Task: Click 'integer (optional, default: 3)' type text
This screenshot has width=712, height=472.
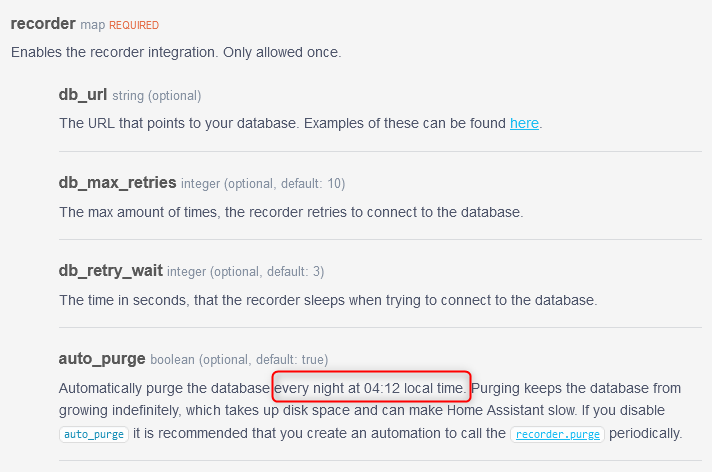Action: coord(246,272)
